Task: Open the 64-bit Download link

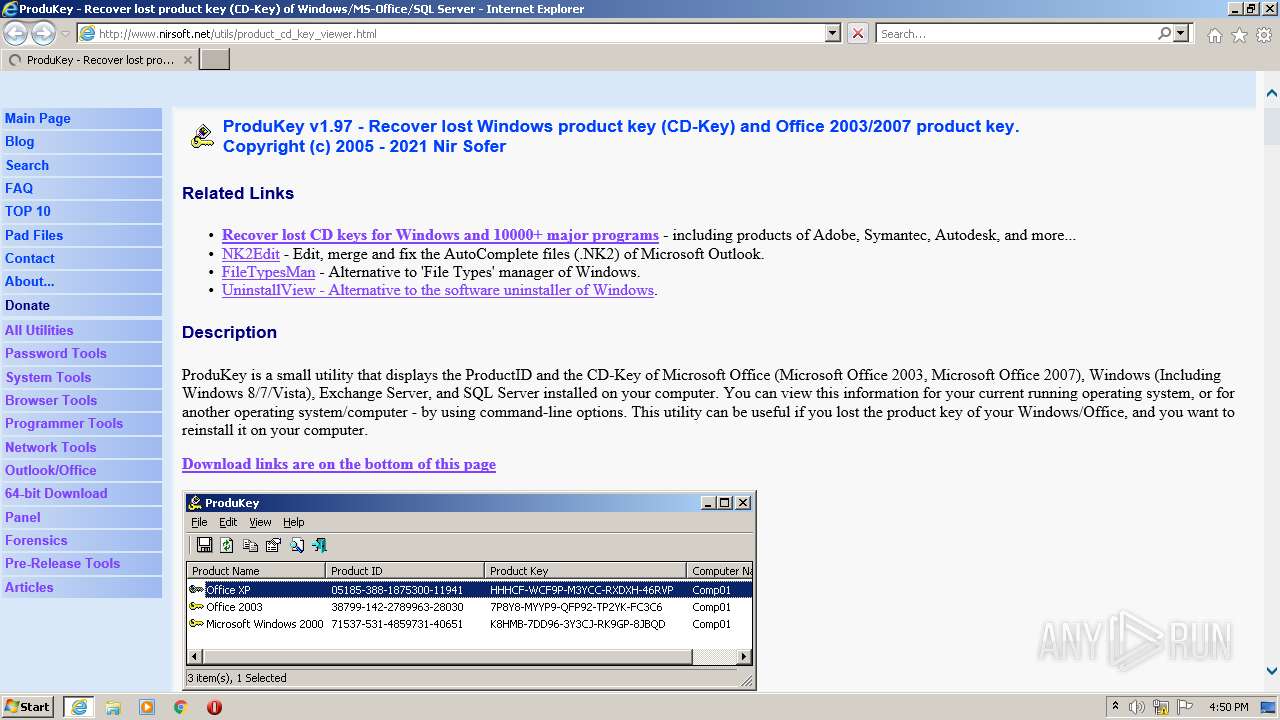Action: click(x=81, y=493)
